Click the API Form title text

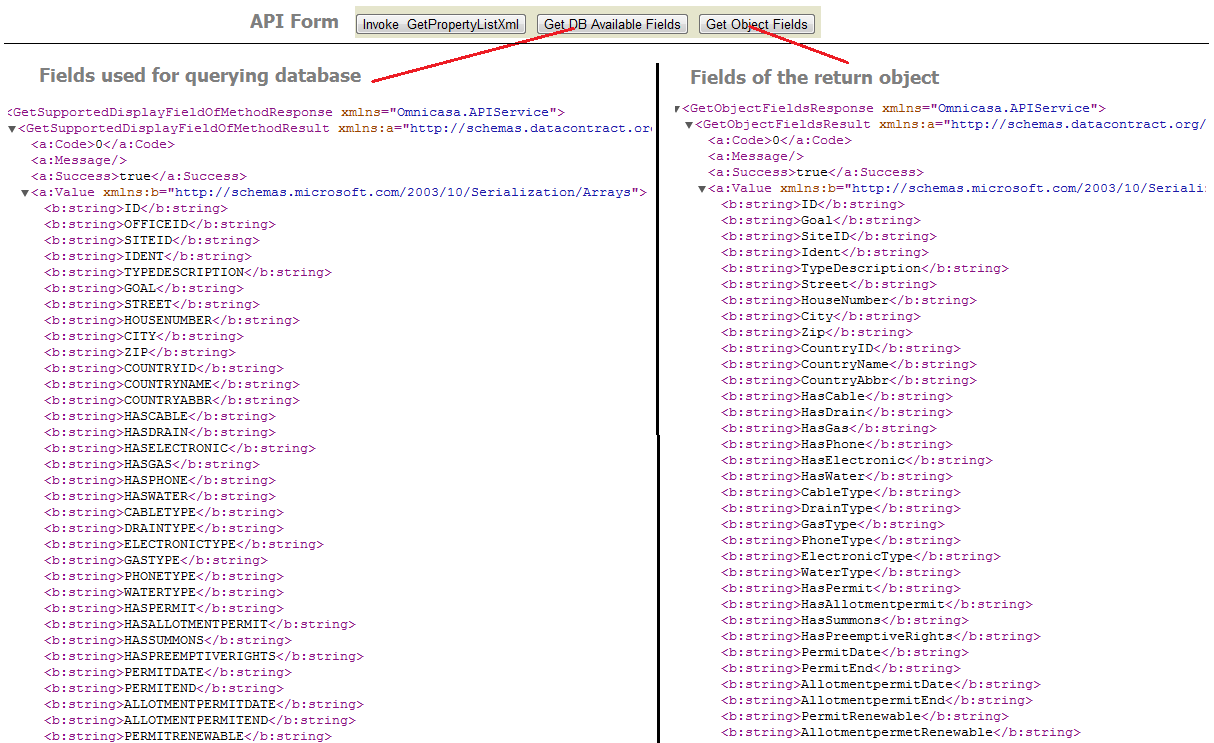point(294,22)
